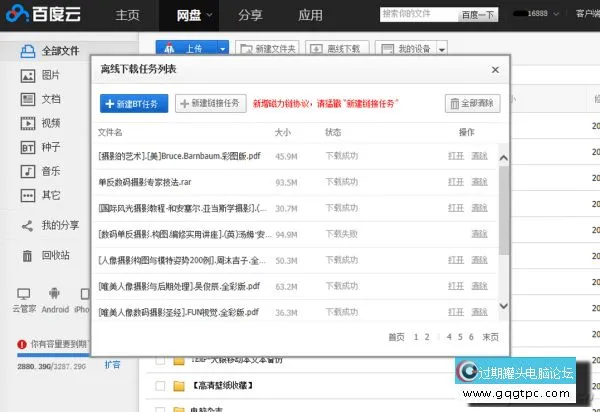Expand the user account dropdown
This screenshot has height=412, width=600.
coord(556,14)
